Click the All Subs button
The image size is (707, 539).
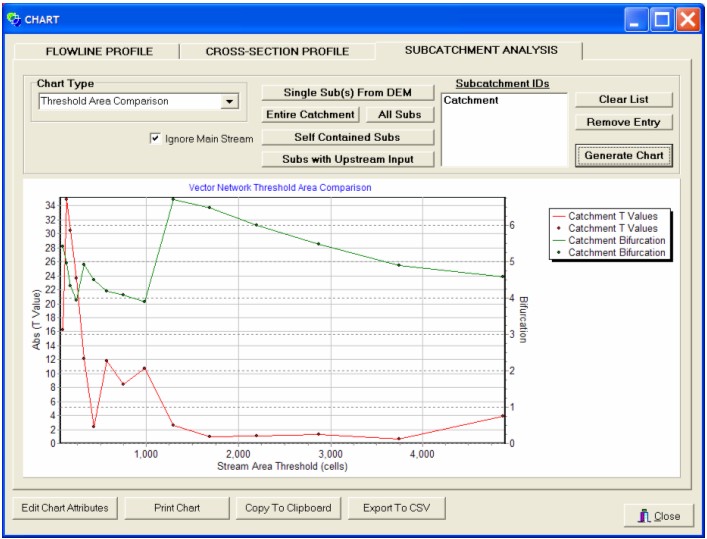(x=399, y=115)
